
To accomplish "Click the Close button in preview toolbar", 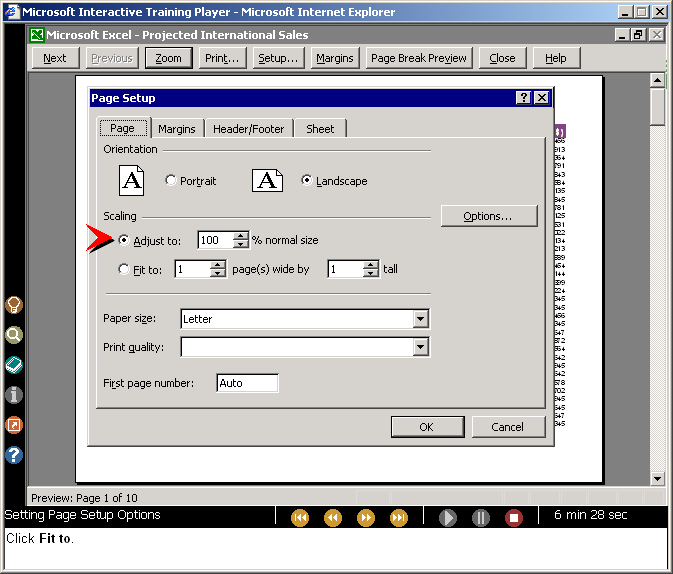I will pos(503,58).
